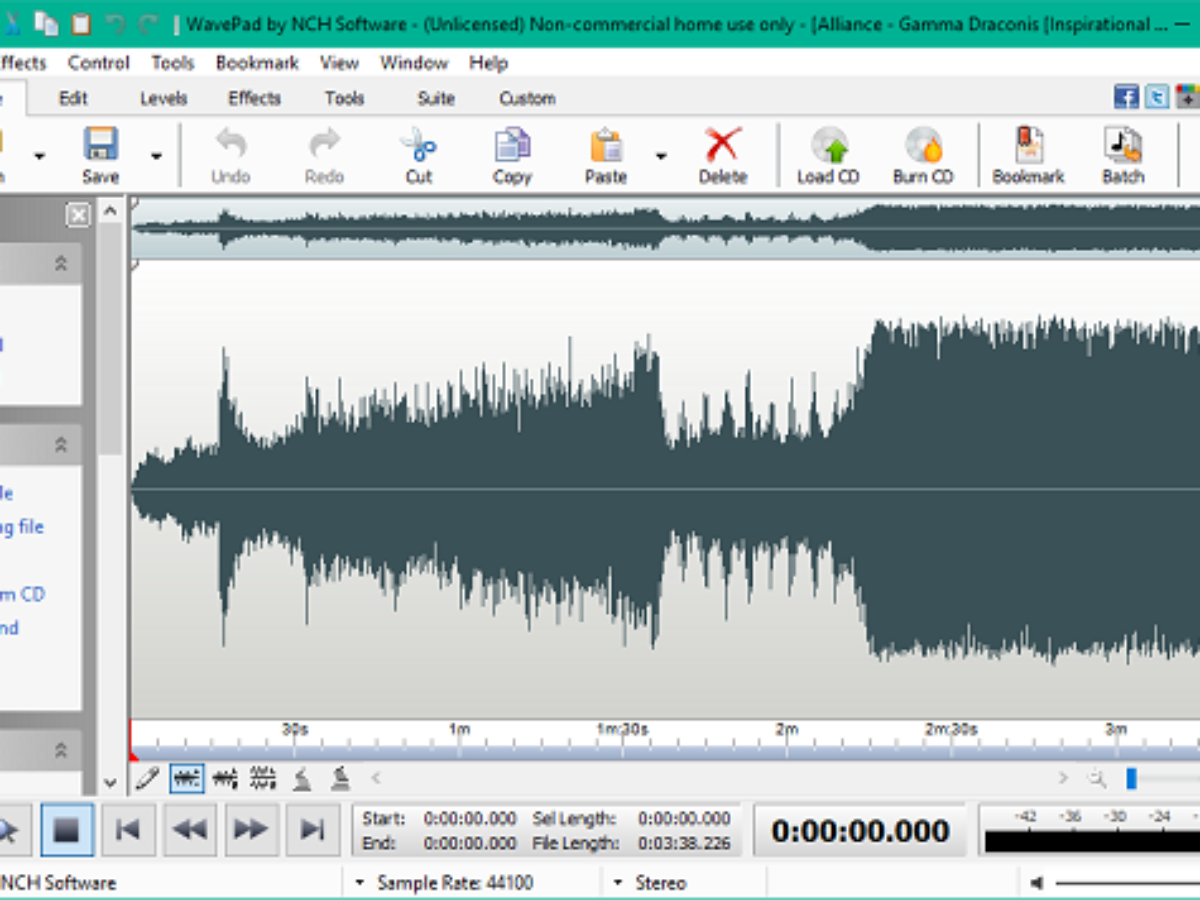This screenshot has height=900, width=1200.
Task: Open the Load CD tool
Action: (828, 146)
